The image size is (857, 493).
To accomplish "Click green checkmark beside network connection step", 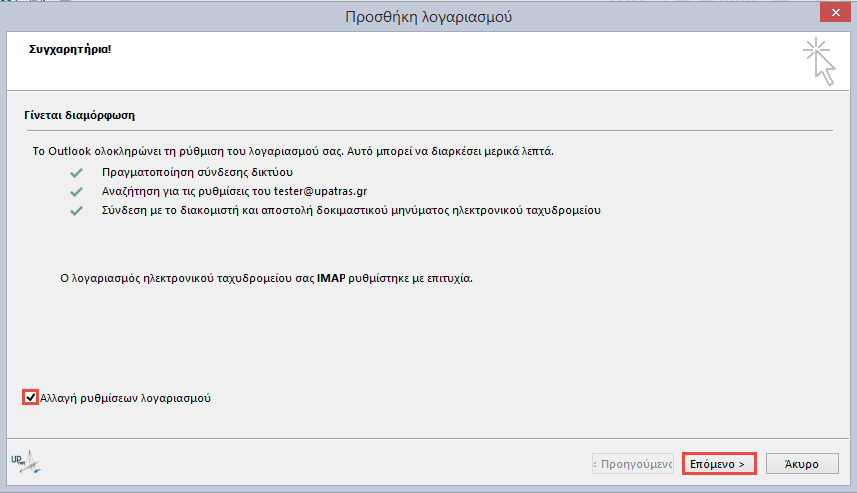I will tap(77, 173).
